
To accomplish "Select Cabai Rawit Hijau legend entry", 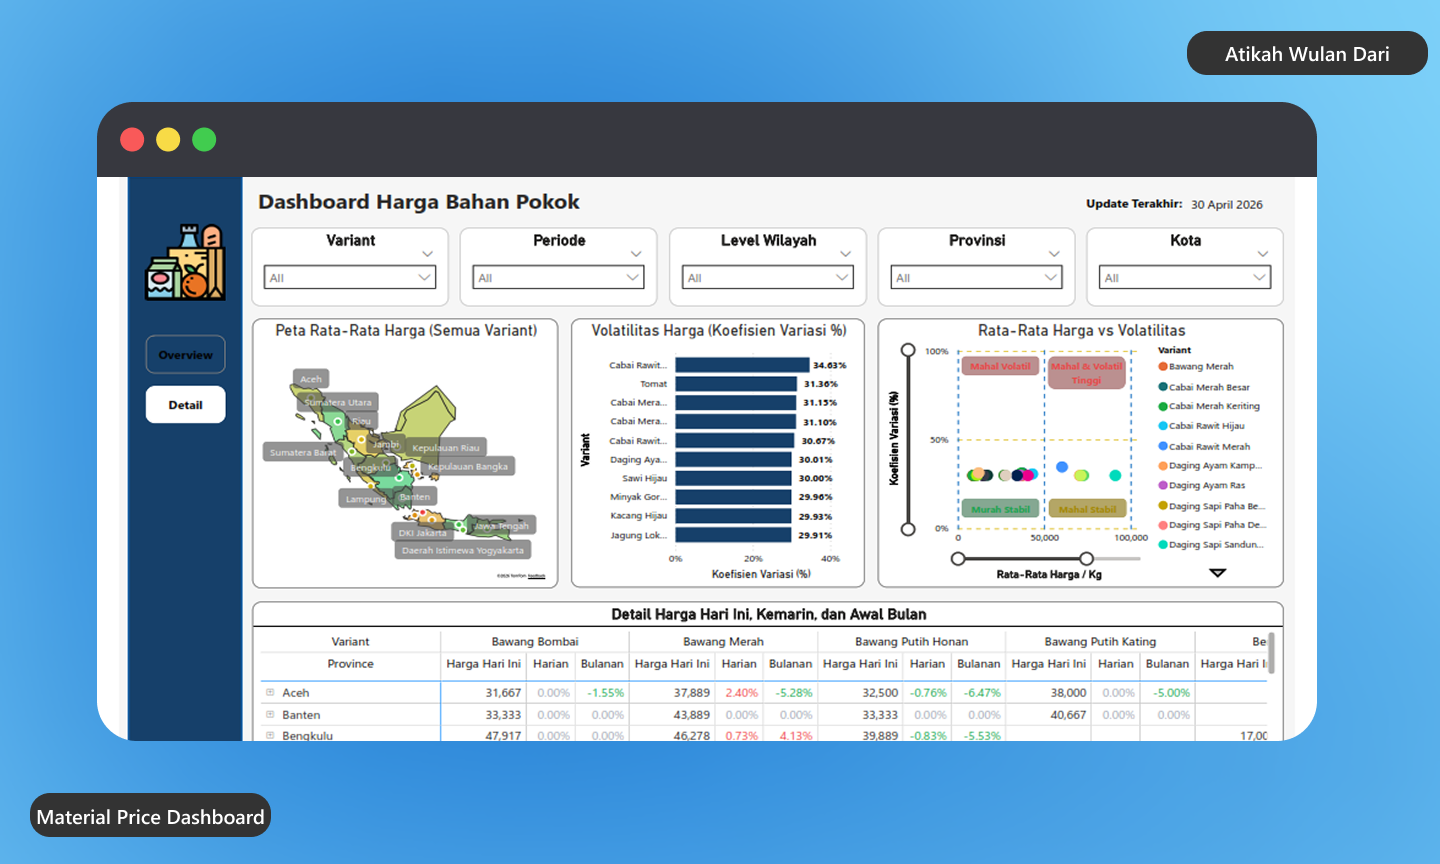I will (x=1201, y=426).
